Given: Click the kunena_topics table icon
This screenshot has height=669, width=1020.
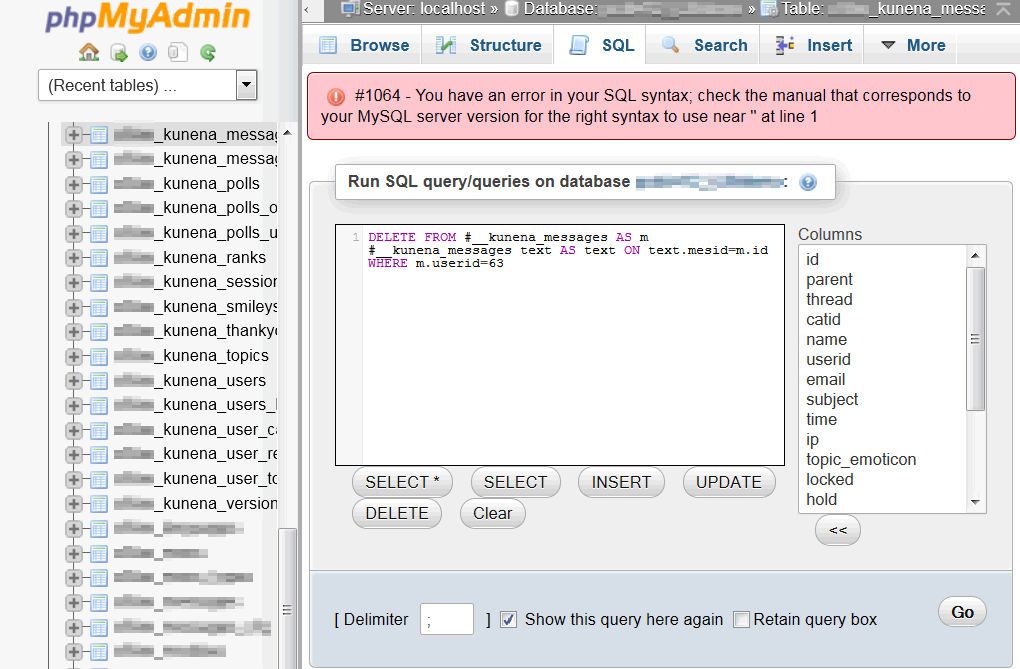Looking at the screenshot, I should 99,357.
